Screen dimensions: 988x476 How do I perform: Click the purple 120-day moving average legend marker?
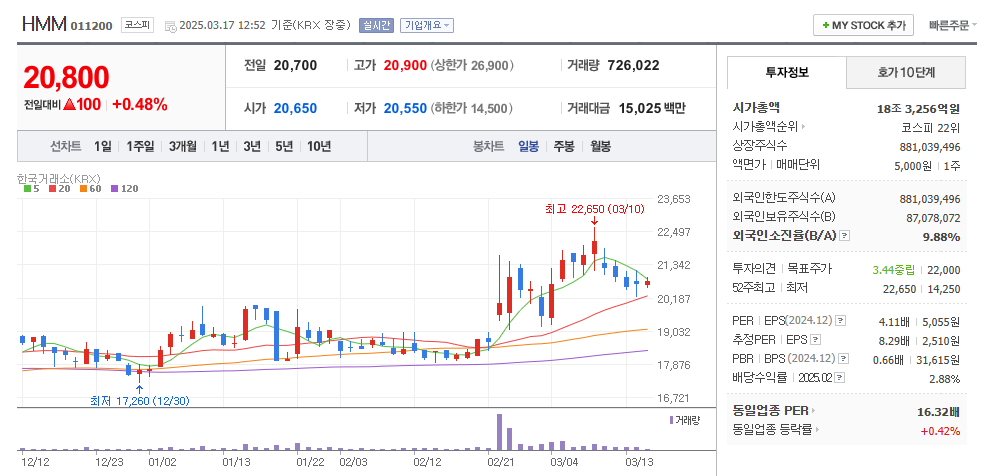tap(114, 189)
